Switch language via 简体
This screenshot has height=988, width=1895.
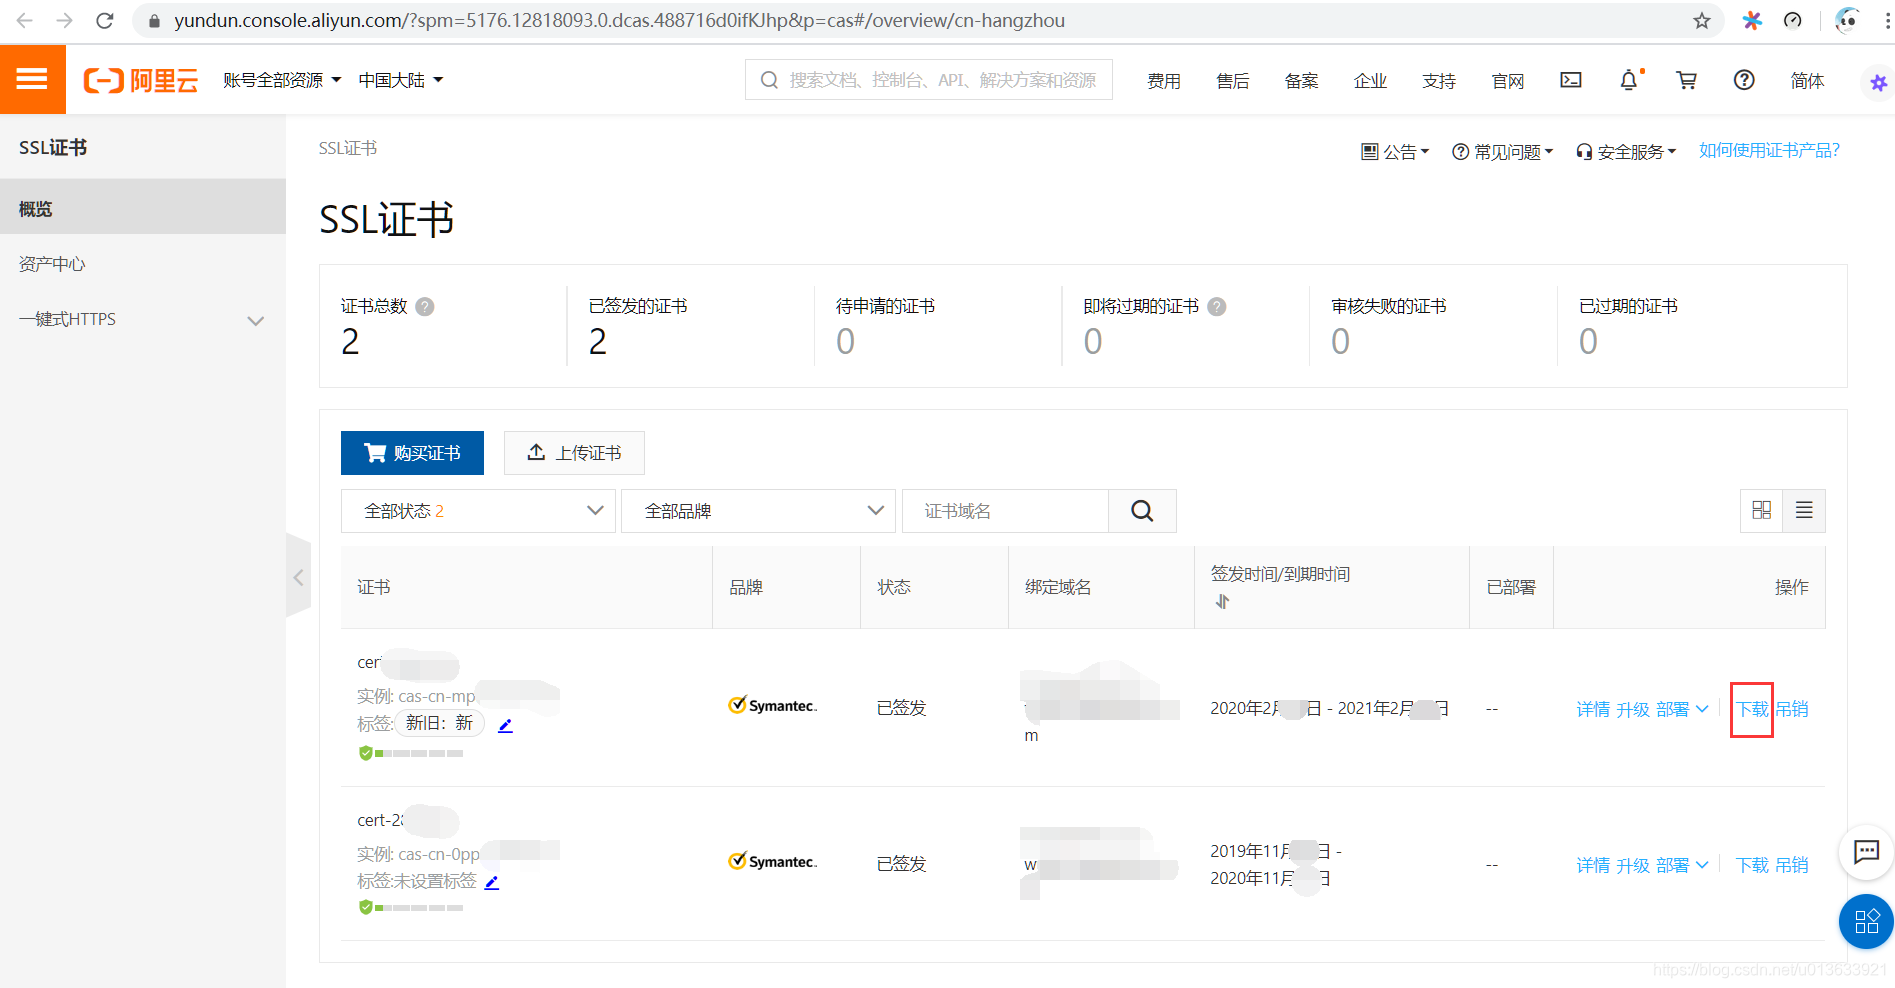[x=1807, y=81]
